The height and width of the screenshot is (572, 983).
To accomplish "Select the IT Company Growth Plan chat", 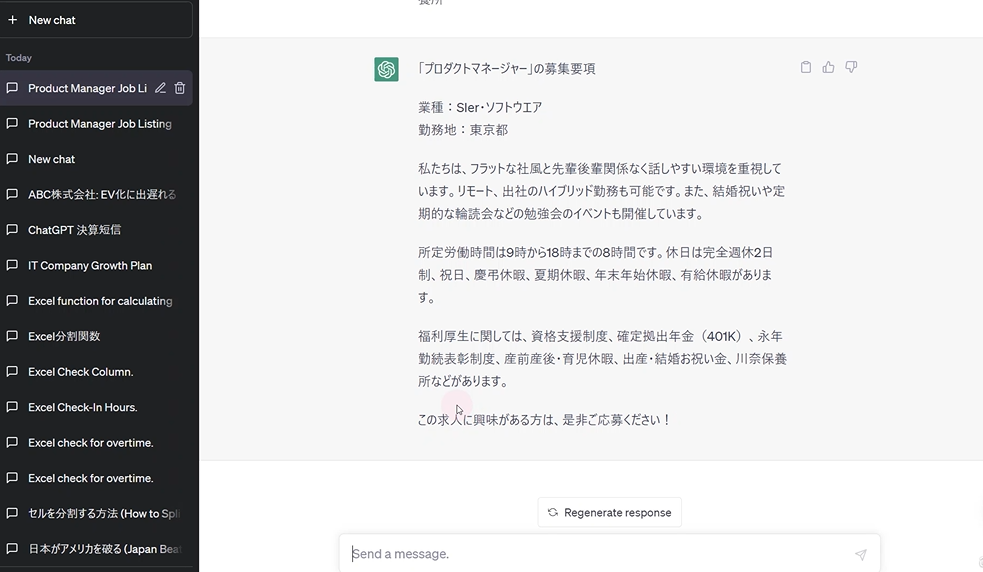I will (90, 266).
